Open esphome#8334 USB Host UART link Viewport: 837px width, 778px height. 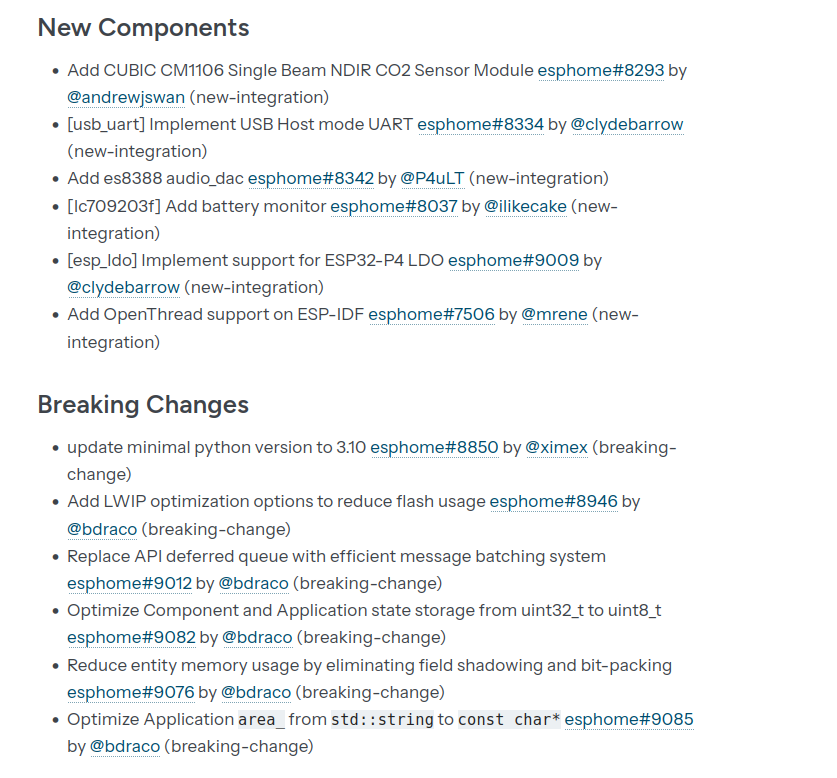pyautogui.click(x=480, y=124)
